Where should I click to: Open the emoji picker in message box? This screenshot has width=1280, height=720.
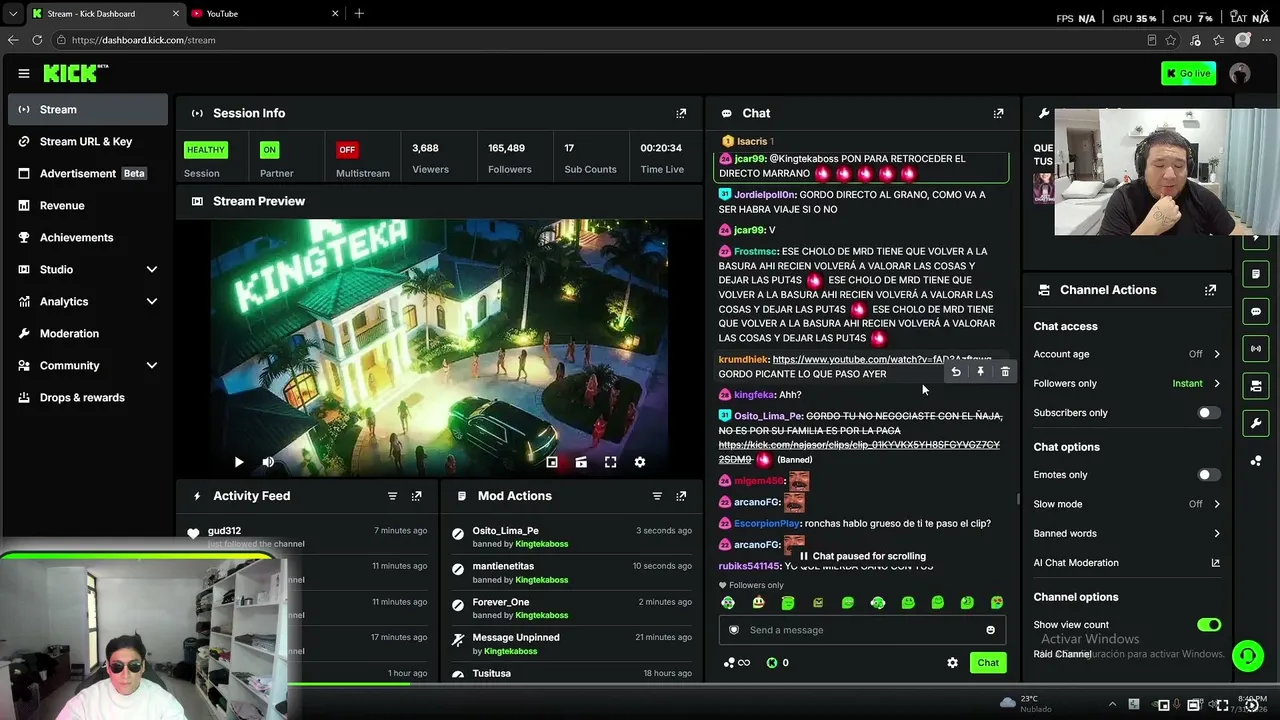click(991, 630)
